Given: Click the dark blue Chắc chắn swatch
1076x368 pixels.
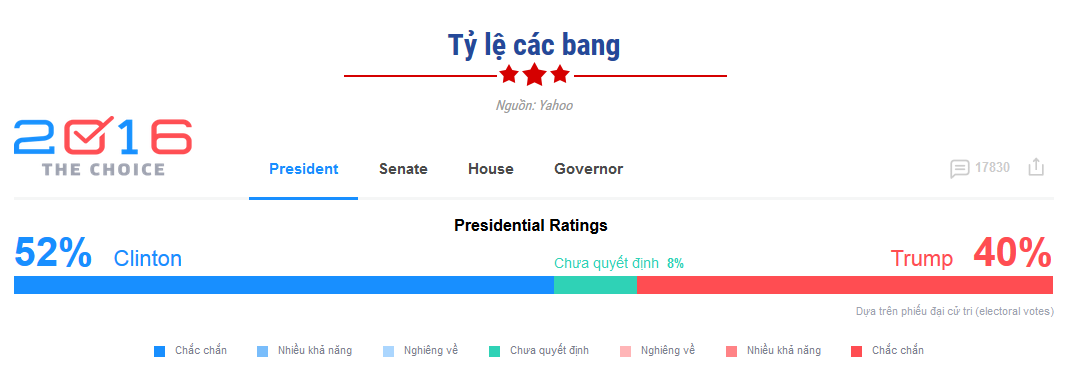Looking at the screenshot, I should click(x=159, y=352).
